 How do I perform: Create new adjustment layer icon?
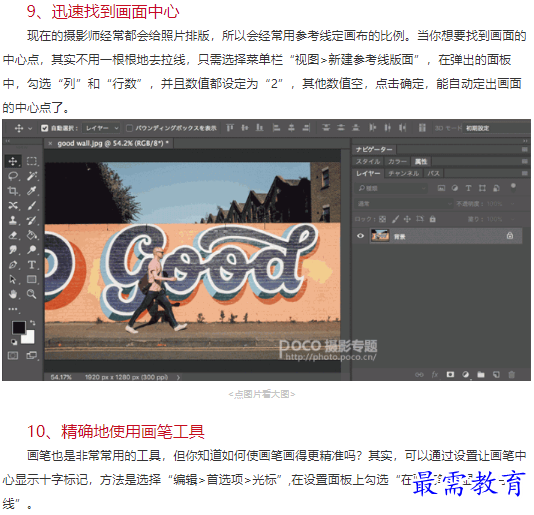[x=466, y=374]
